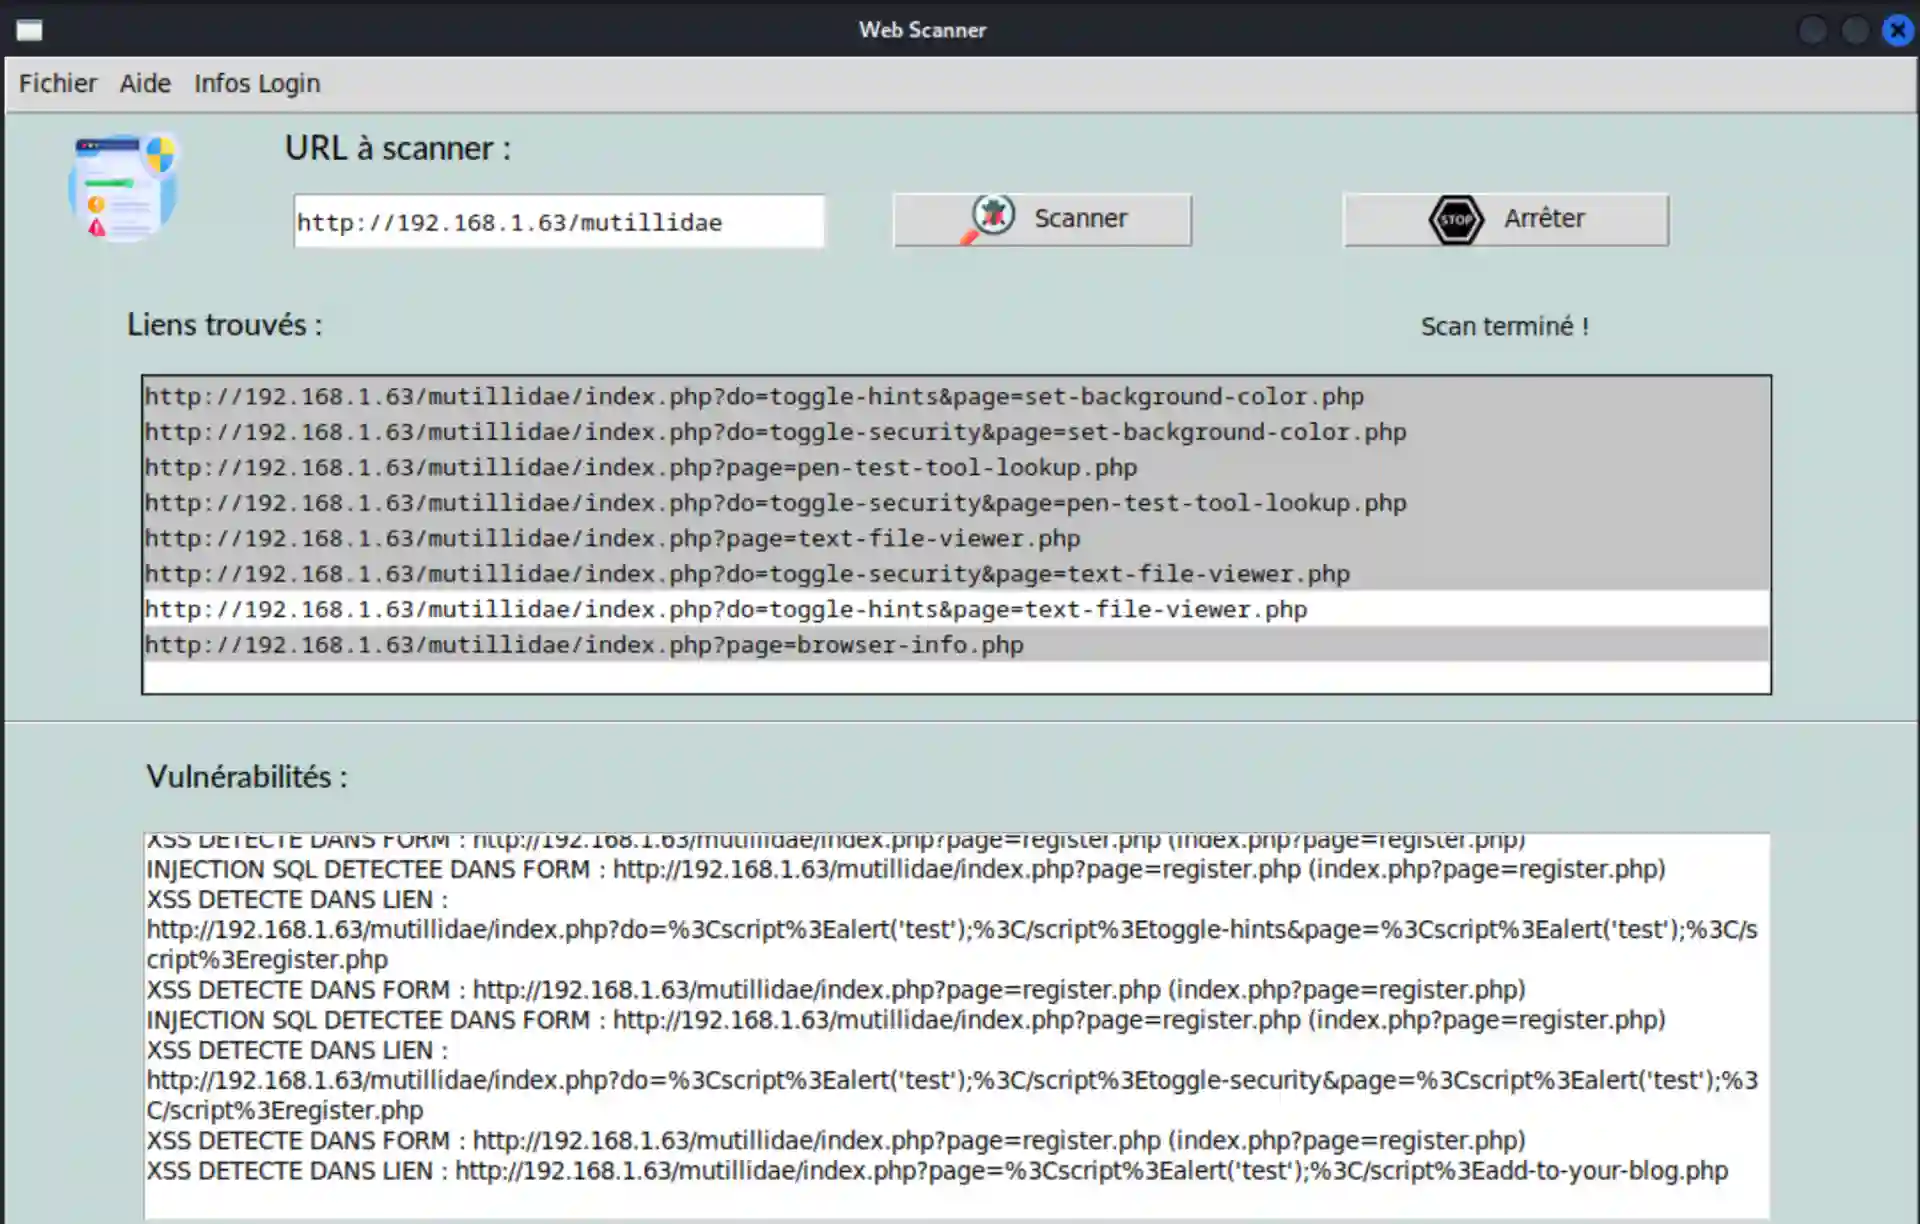1920x1224 pixels.
Task: Open the Aide menu
Action: [x=145, y=83]
